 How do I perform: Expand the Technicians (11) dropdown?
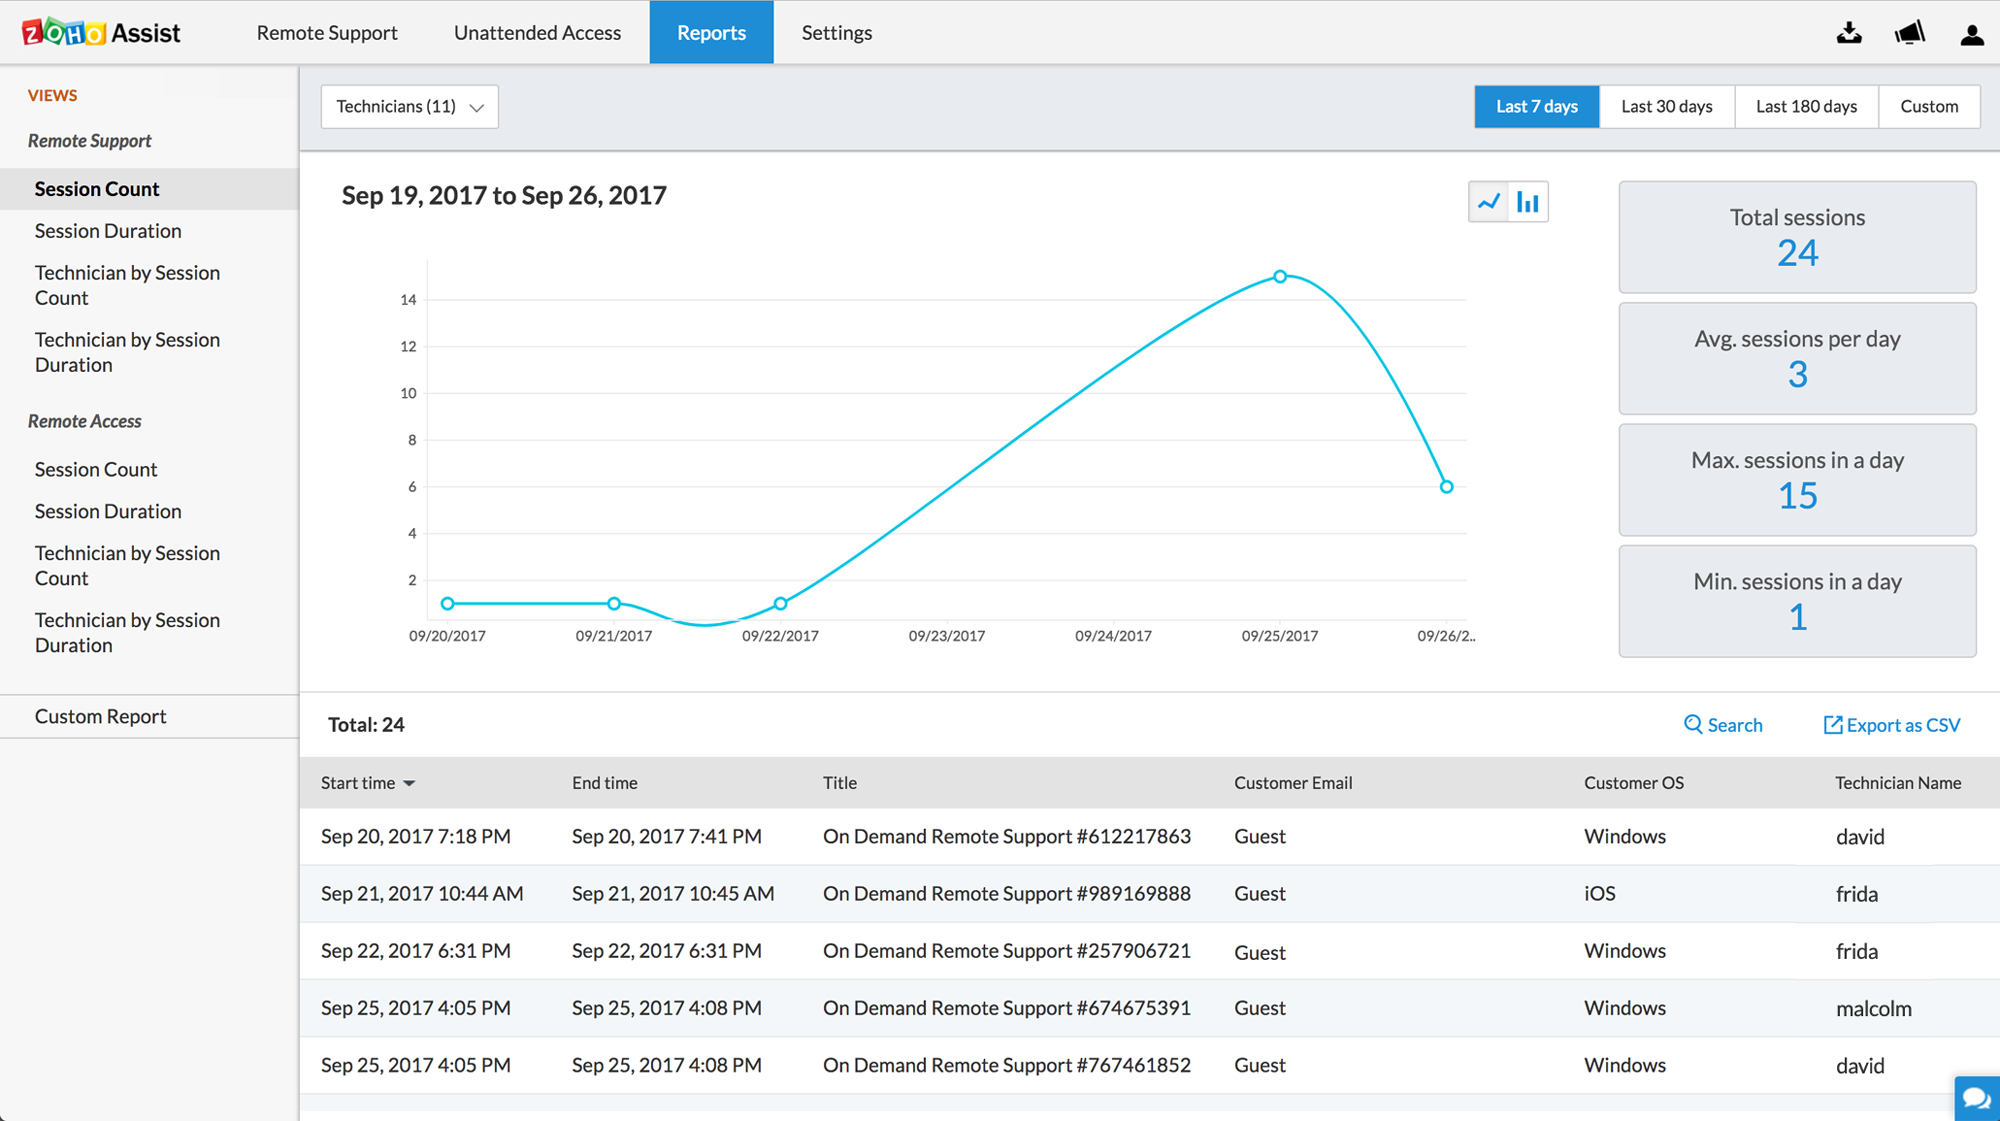409,106
